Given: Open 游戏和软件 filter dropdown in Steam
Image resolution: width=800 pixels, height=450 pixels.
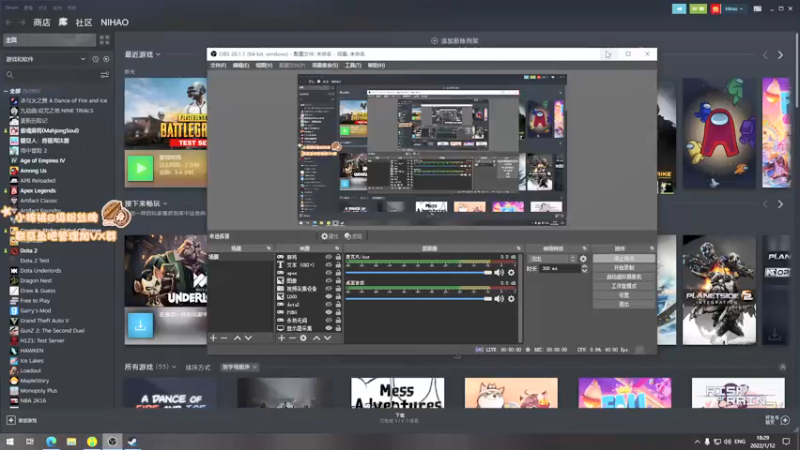Looking at the screenshot, I should 45,59.
